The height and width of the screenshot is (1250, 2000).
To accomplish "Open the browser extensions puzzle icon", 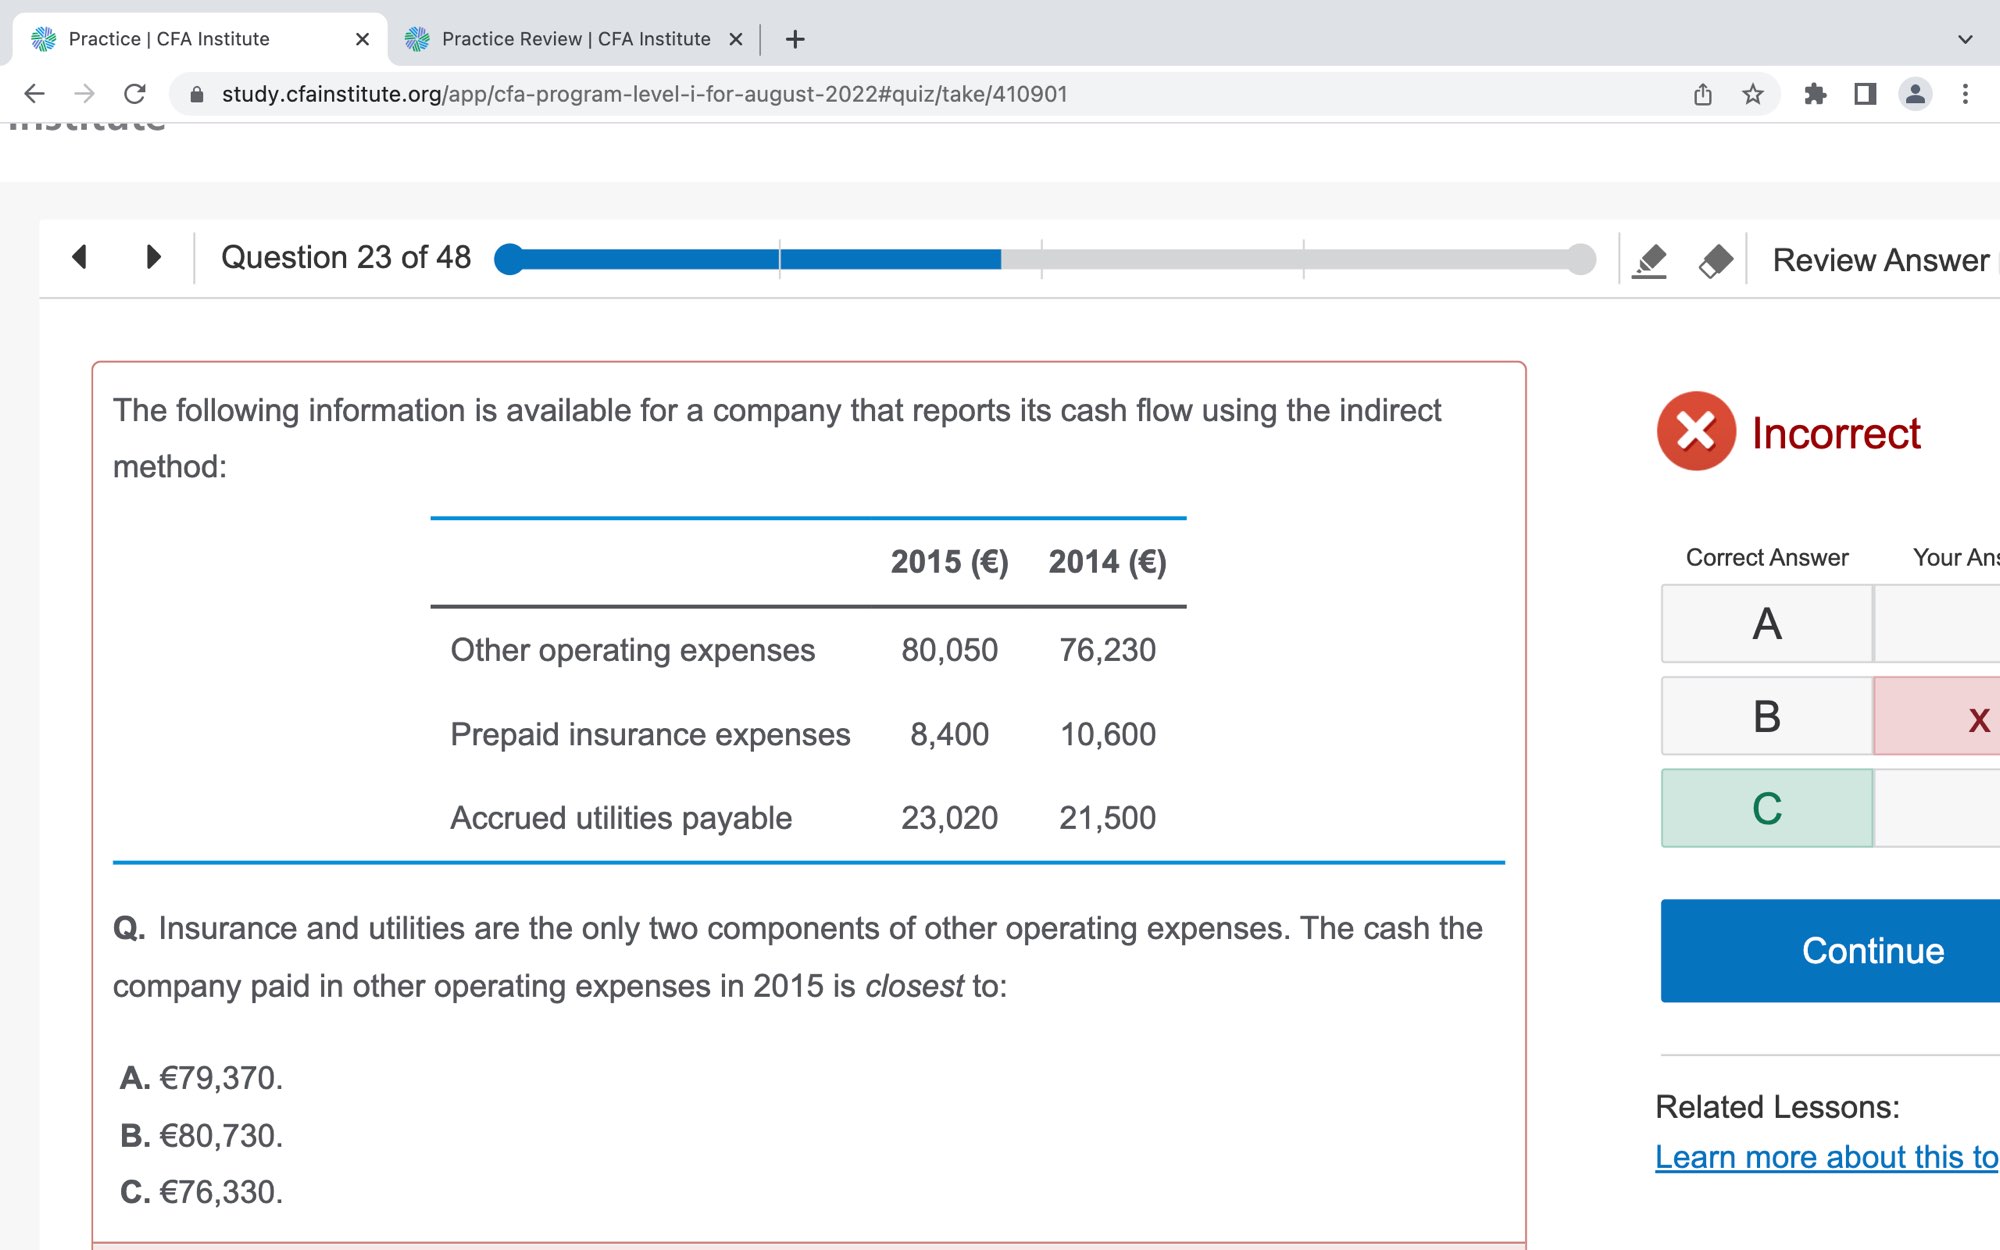I will tap(1814, 94).
